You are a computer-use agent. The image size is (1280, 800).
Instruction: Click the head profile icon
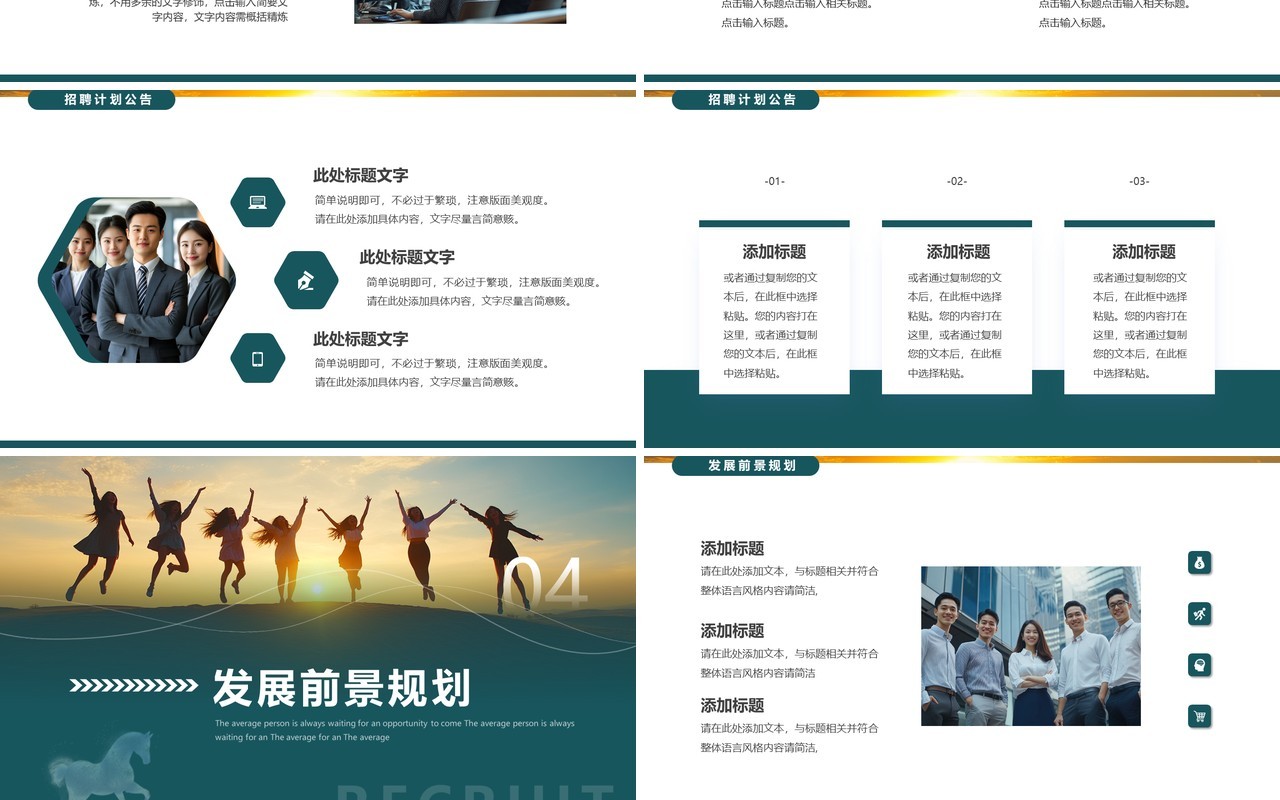pyautogui.click(x=1200, y=664)
